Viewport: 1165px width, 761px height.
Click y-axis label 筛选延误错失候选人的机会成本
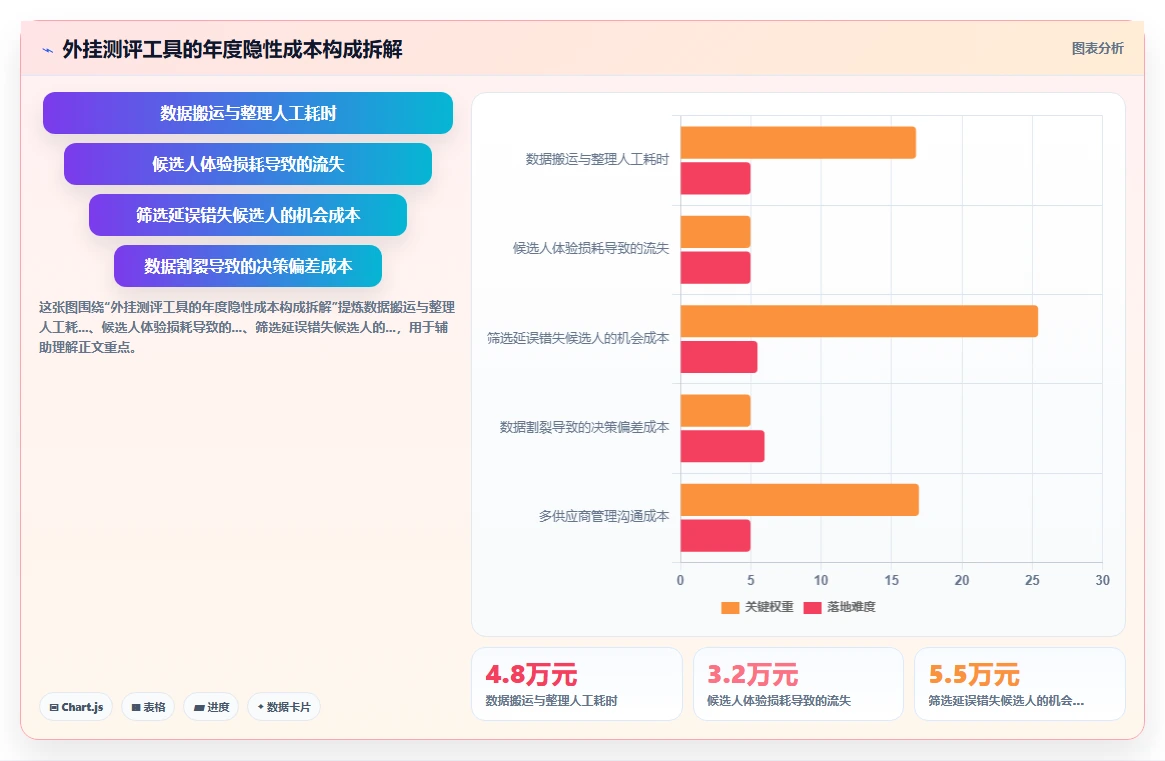(578, 338)
